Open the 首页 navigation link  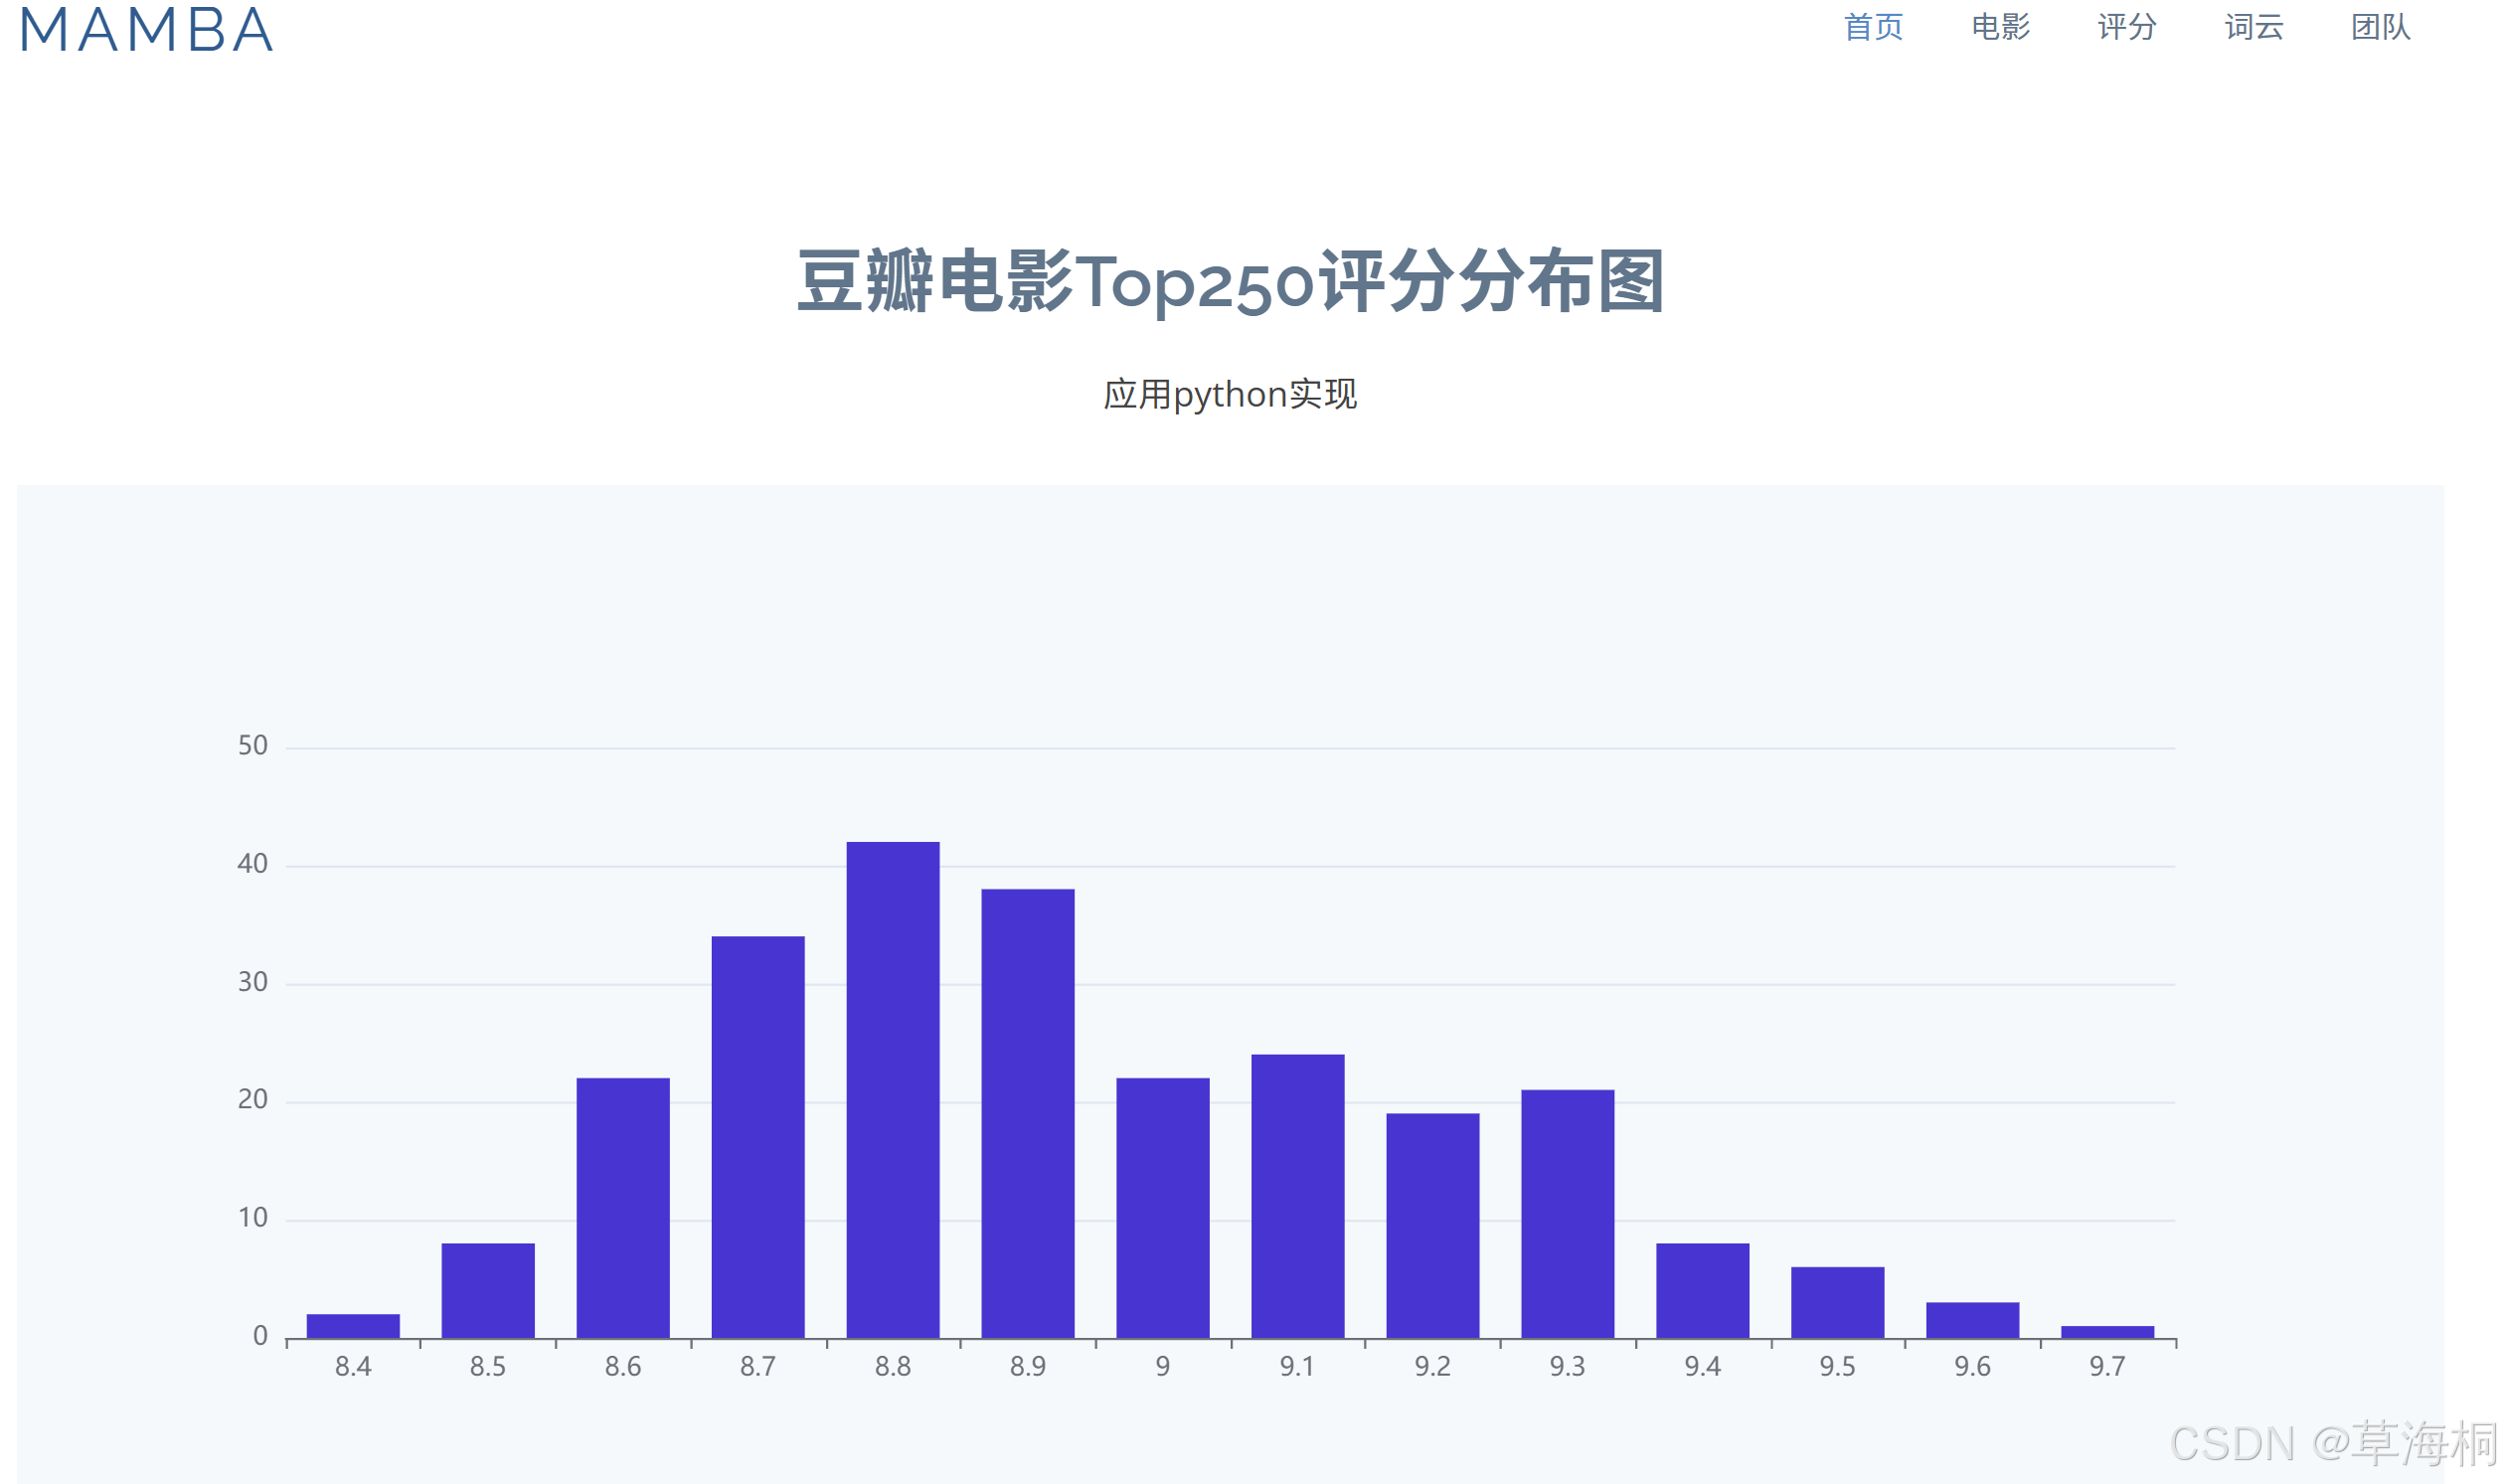click(x=1872, y=27)
